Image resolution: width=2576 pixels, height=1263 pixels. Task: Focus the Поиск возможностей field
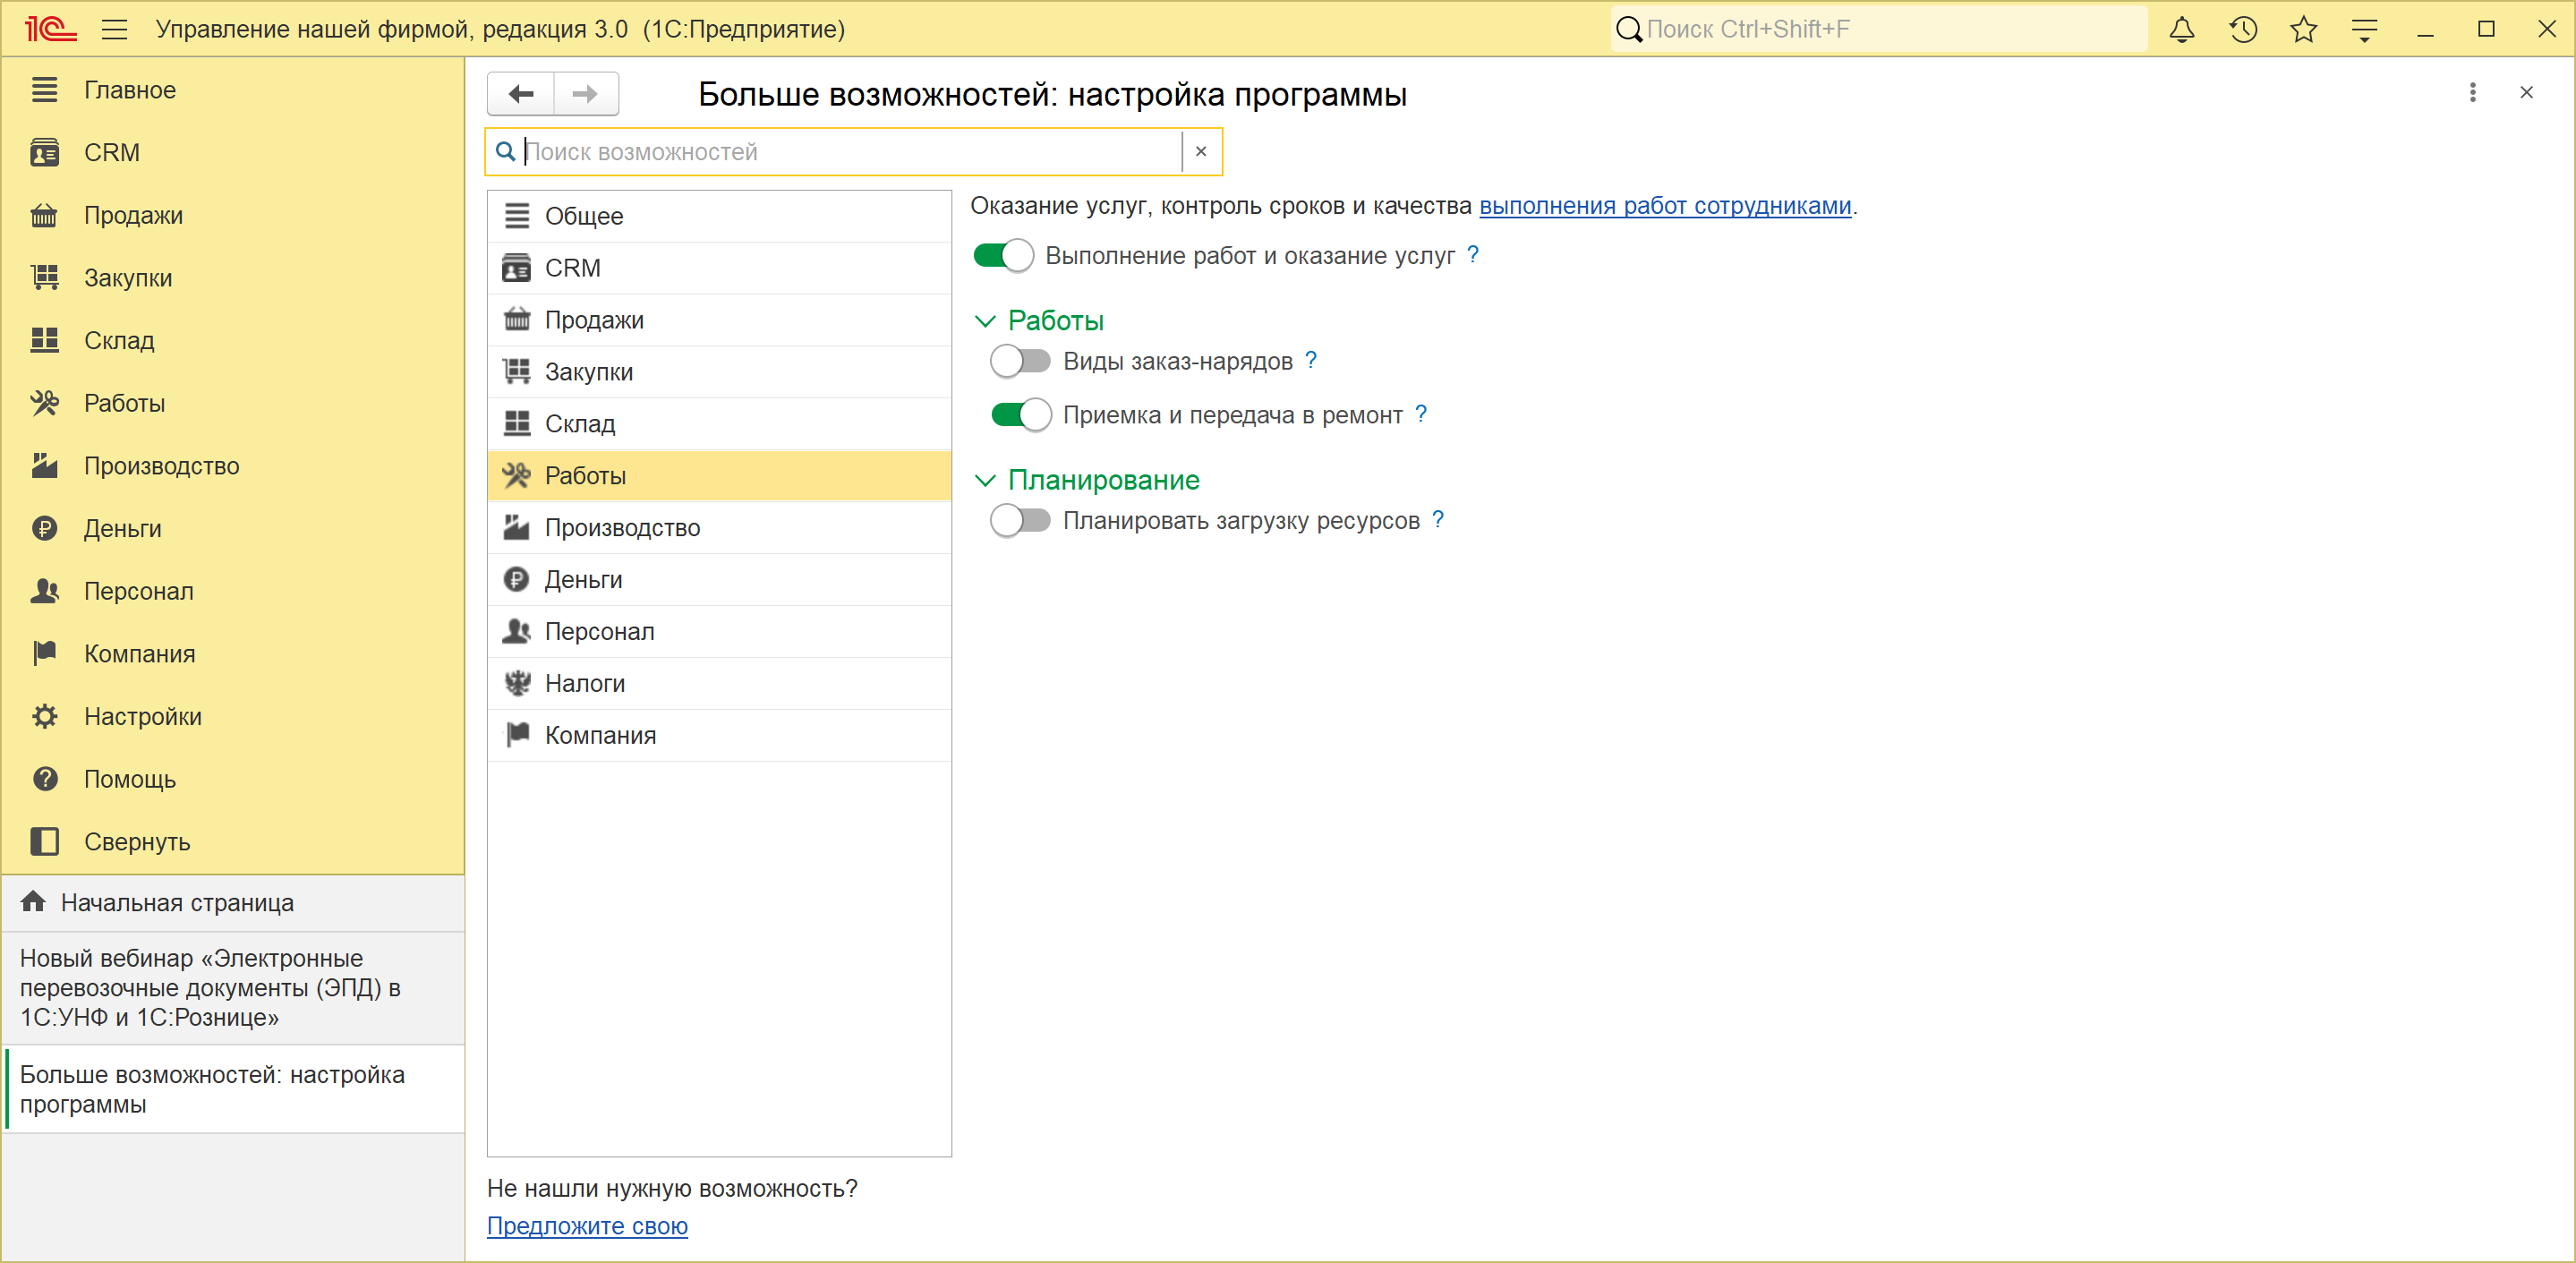tap(852, 151)
